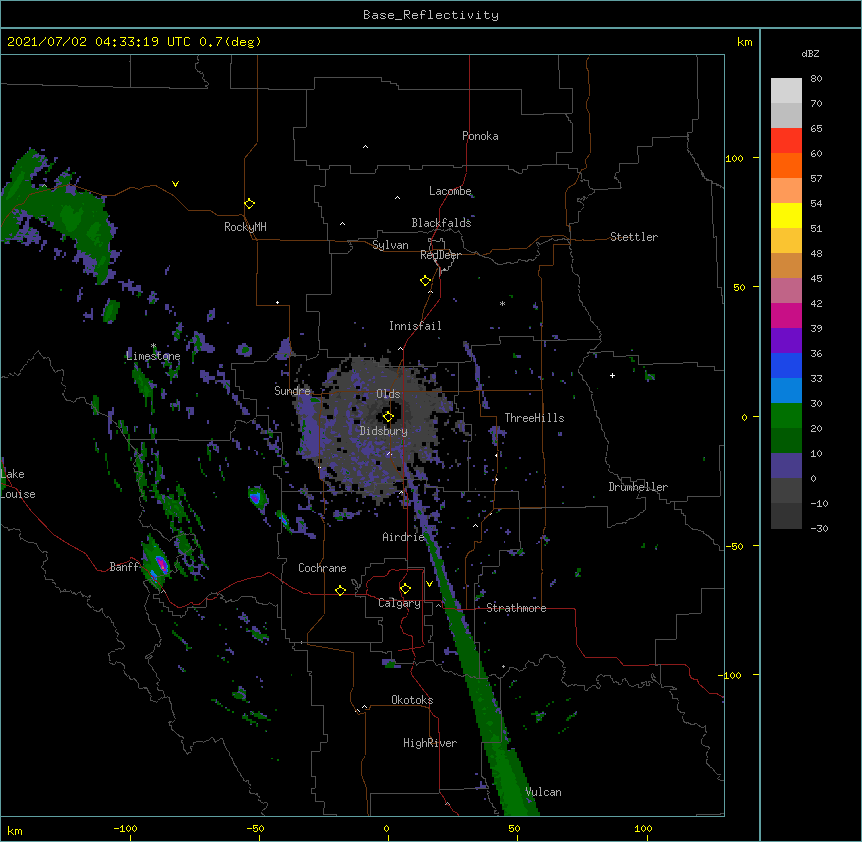Click the white asterisk above the Limestone label
862x842 pixels.
[153, 346]
